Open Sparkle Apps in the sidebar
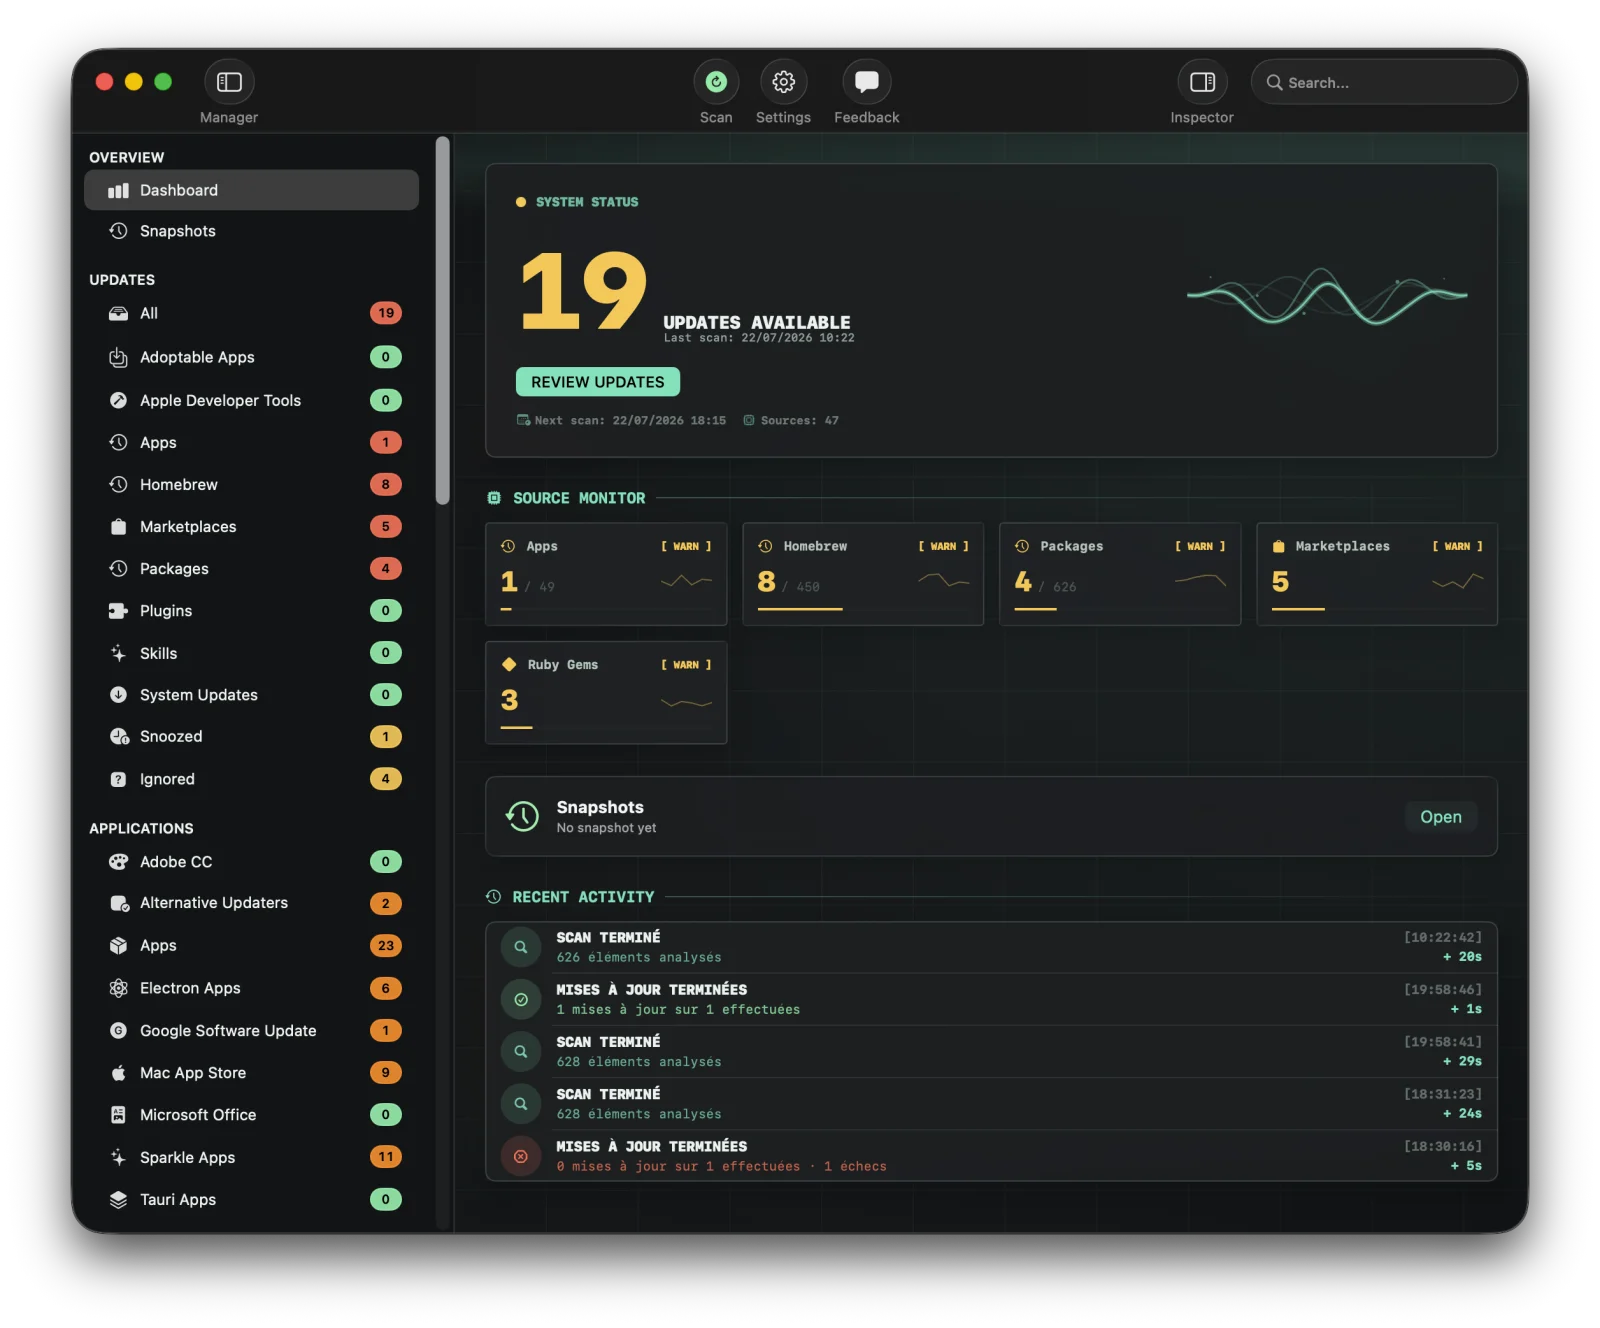Screen dimensions: 1600x1328 pyautogui.click(x=251, y=1157)
